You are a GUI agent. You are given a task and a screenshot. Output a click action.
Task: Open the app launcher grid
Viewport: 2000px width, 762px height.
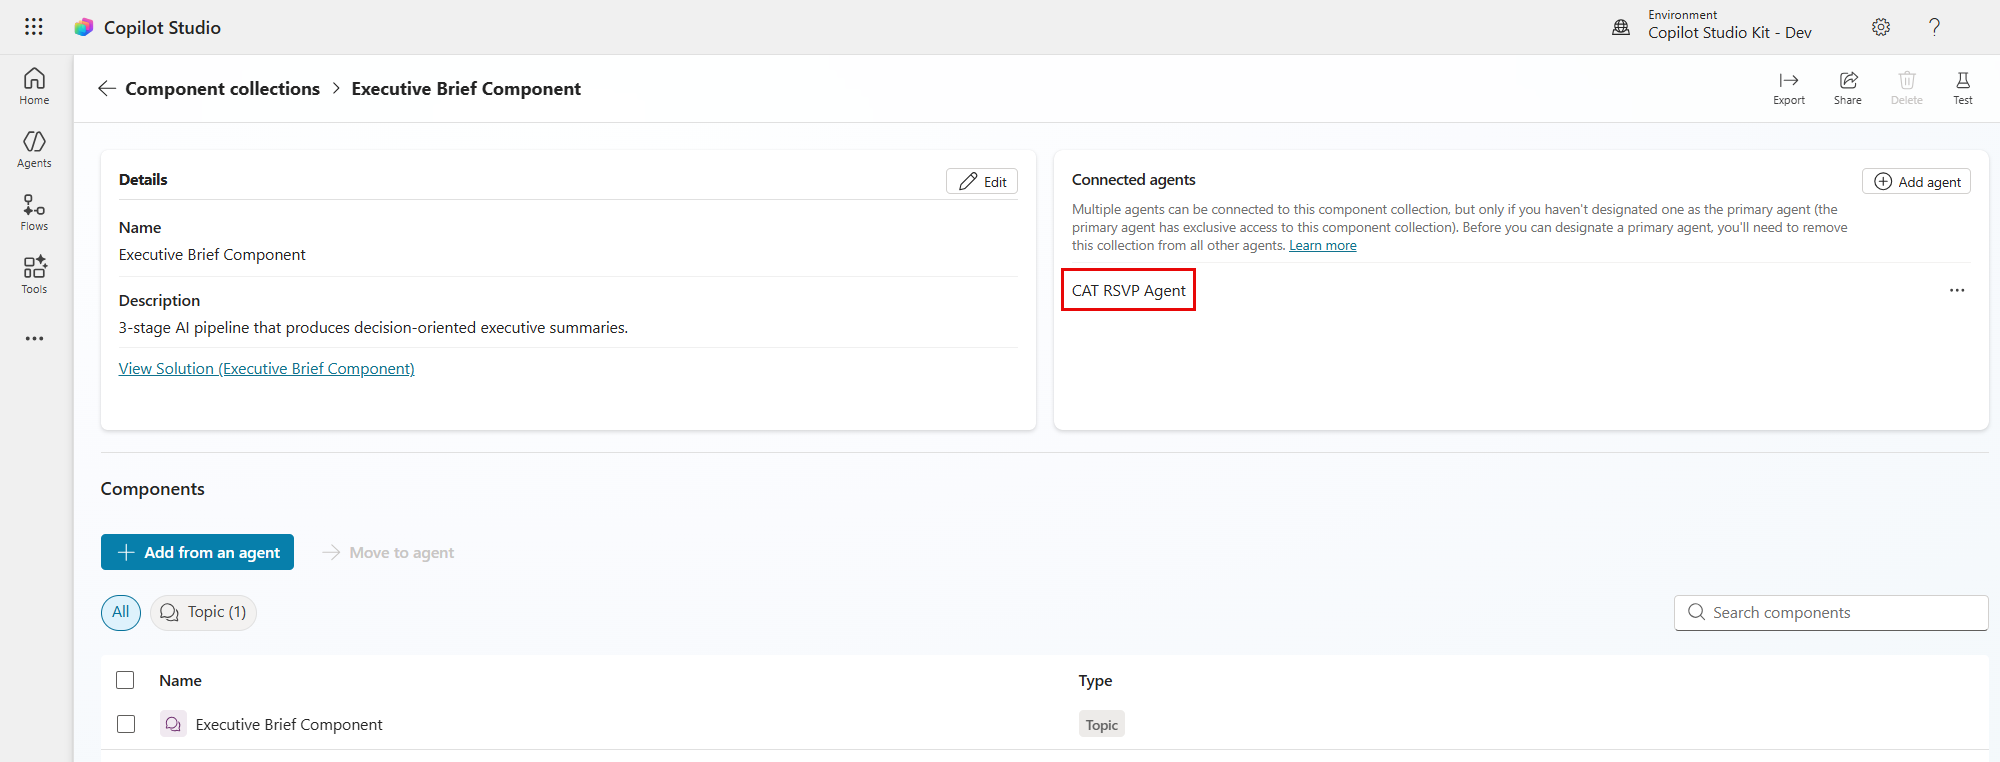34,27
